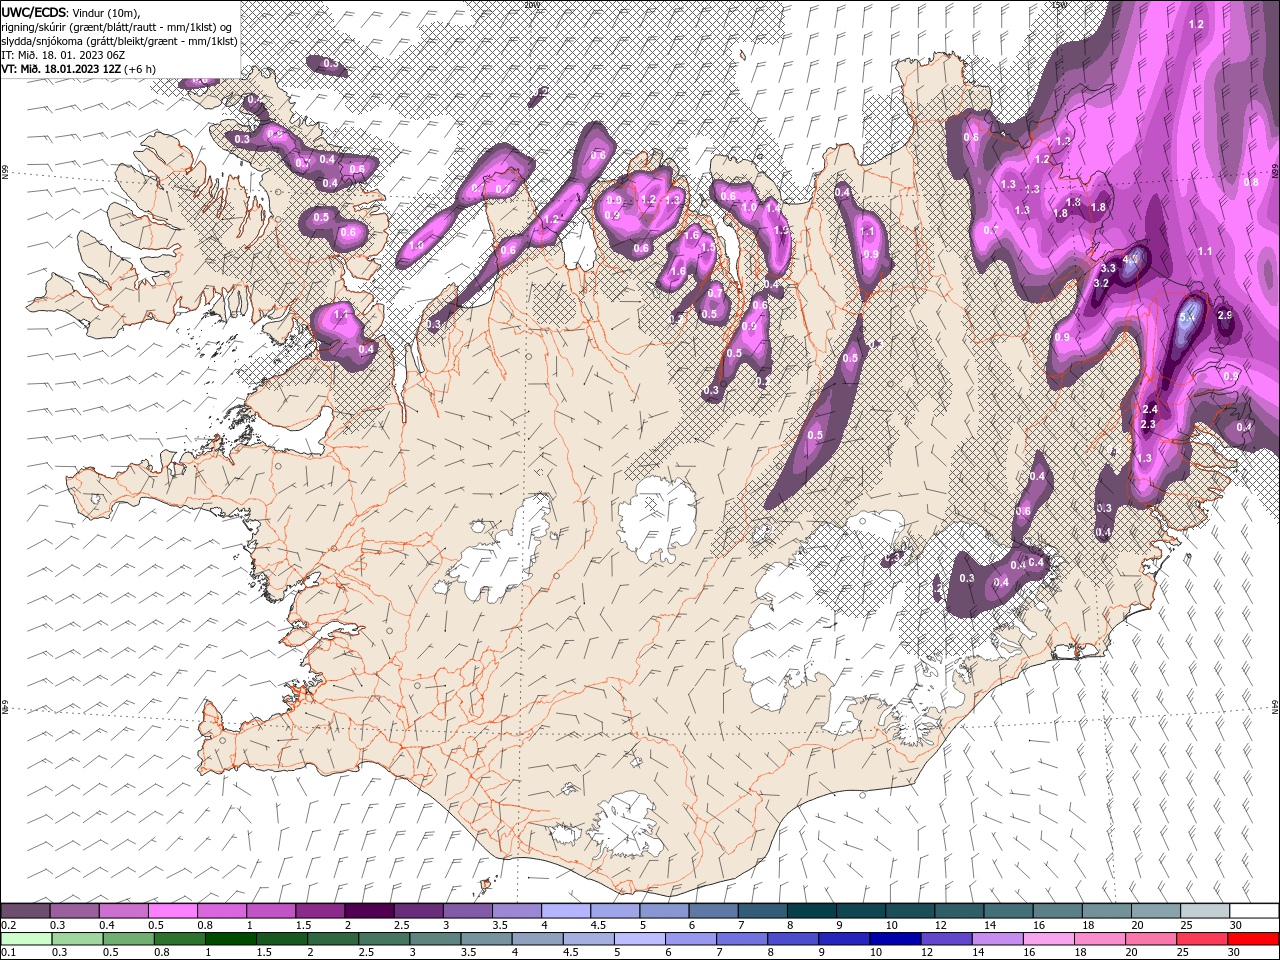Click the darkest purple 2–2.5 snow legend swatch
The image size is (1280, 960).
coord(369,911)
